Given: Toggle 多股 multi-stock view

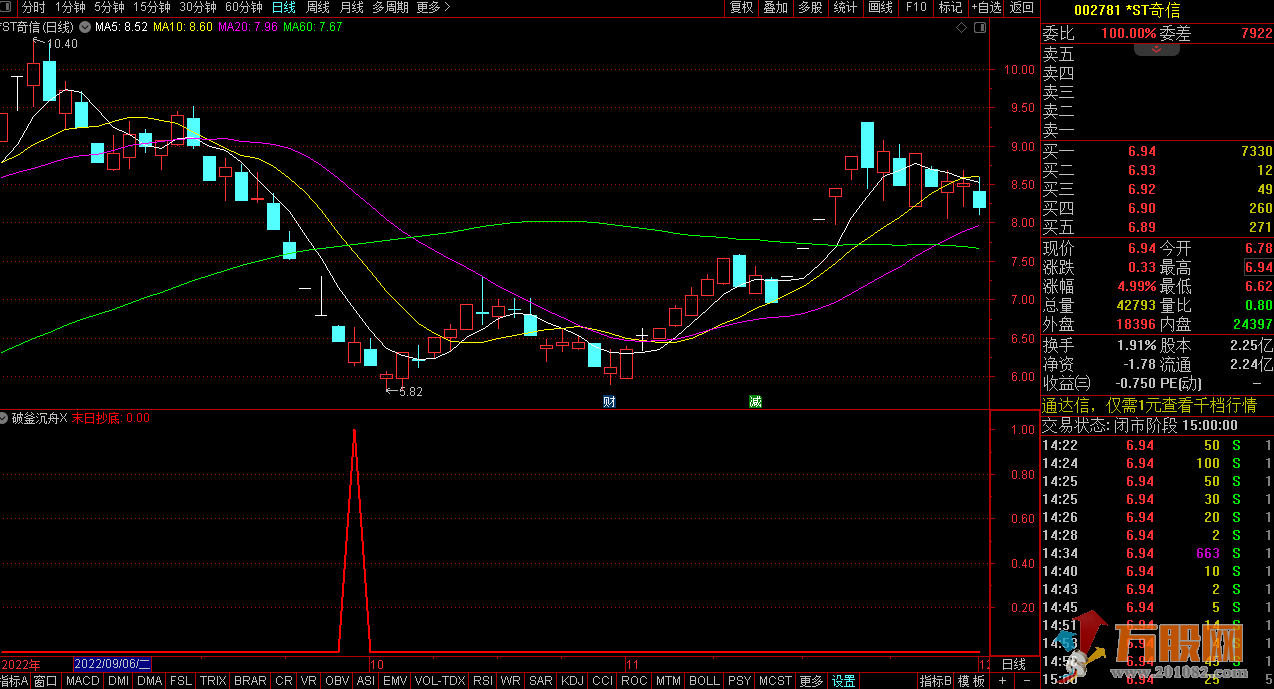Looking at the screenshot, I should [x=810, y=8].
